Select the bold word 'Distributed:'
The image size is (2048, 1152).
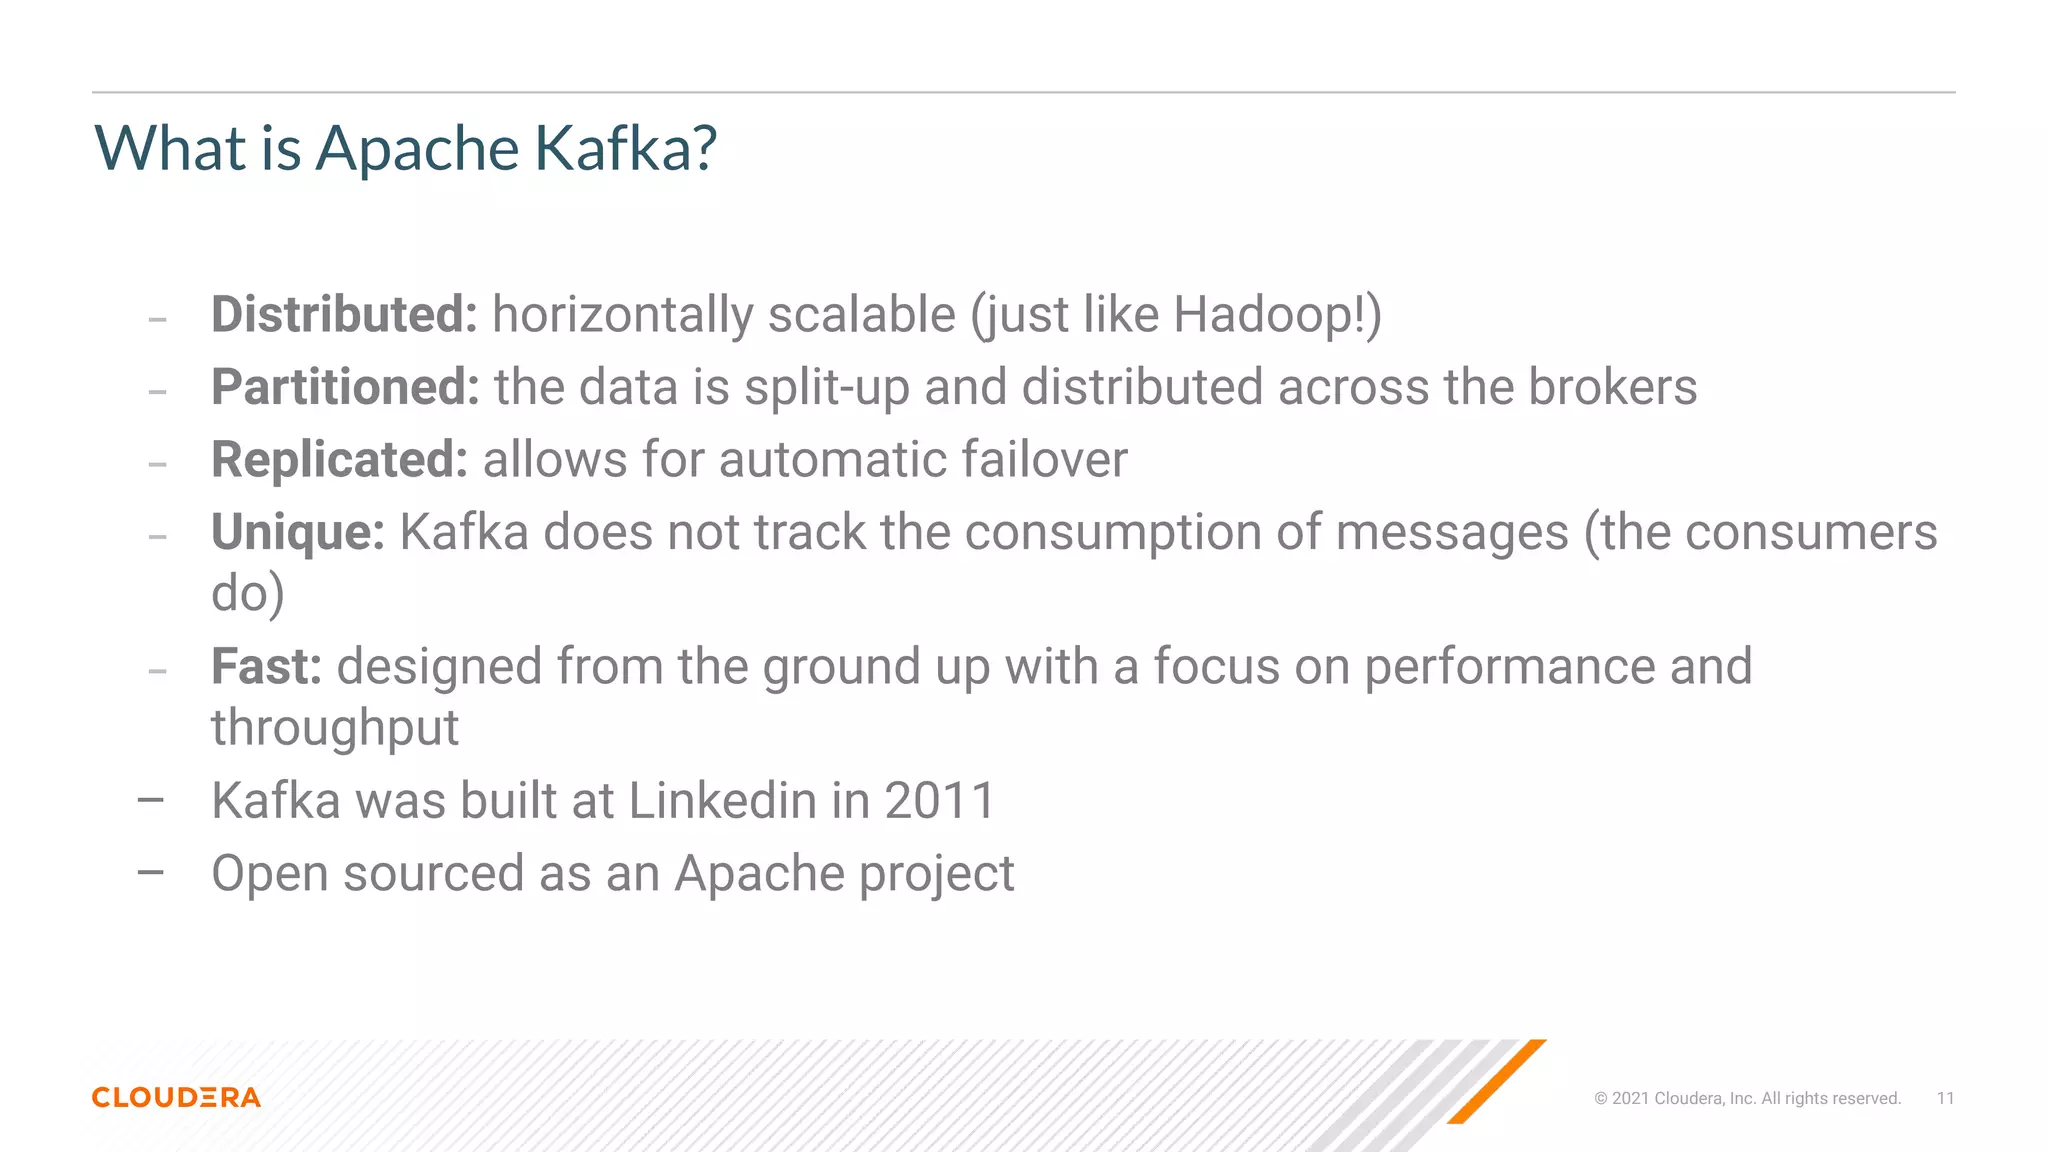click(344, 314)
